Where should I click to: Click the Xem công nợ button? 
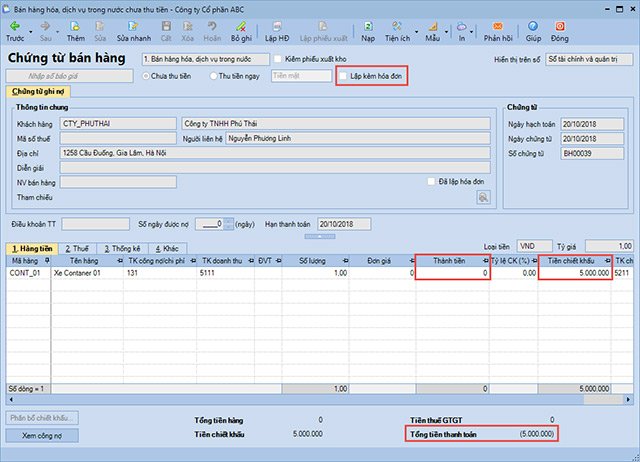pos(43,436)
